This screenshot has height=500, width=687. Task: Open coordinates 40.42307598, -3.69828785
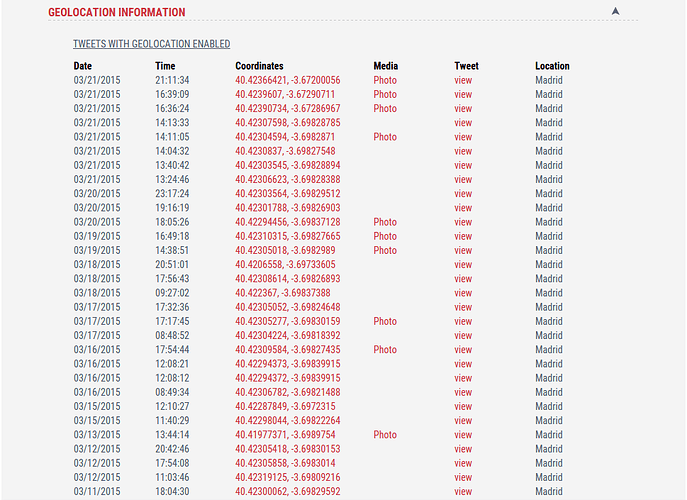click(x=287, y=123)
